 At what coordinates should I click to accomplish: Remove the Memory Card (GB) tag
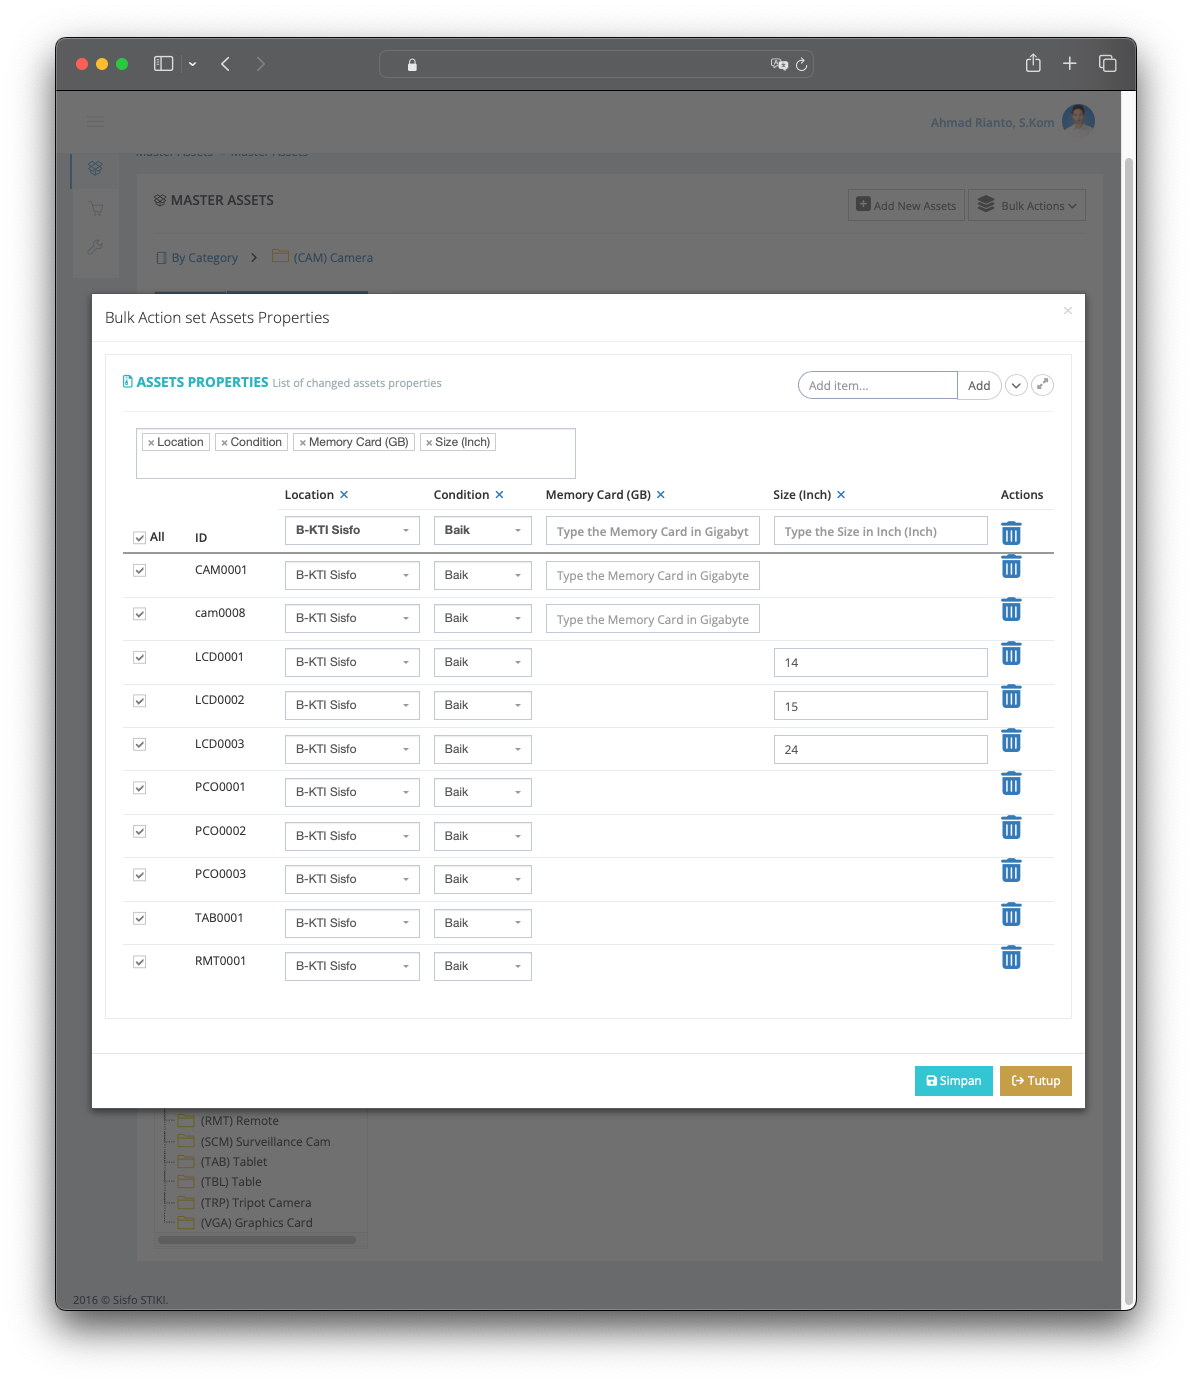tap(303, 443)
